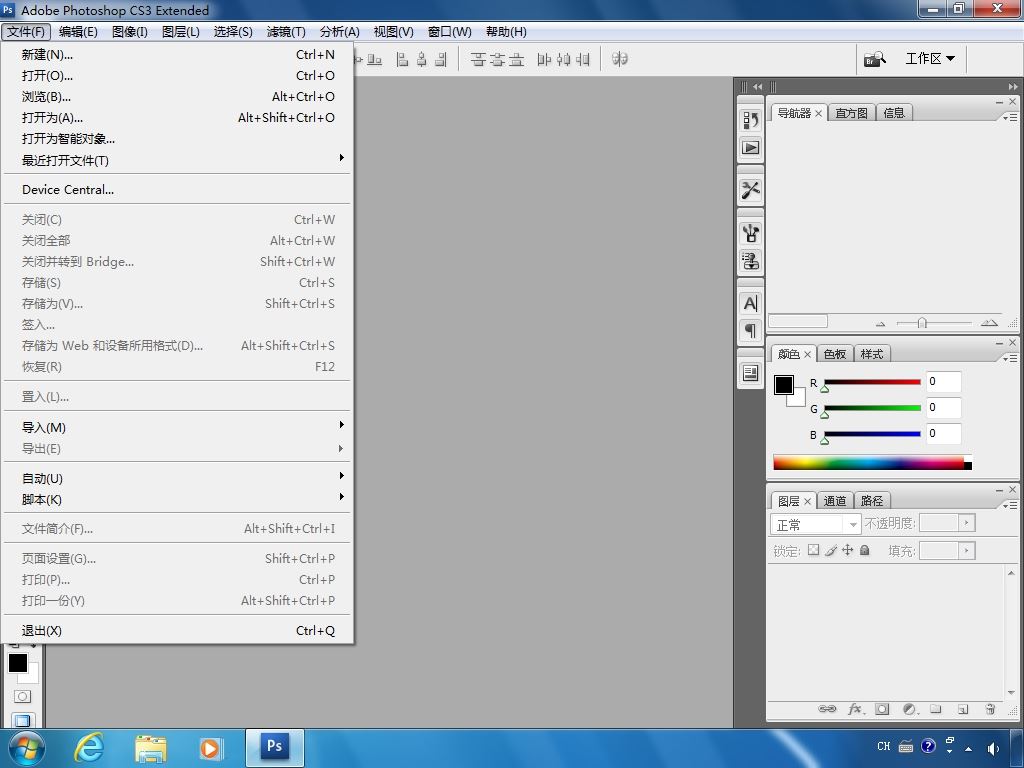Screen dimensions: 1024x768
Task: Click the lock image pixels brush icon
Action: click(830, 550)
